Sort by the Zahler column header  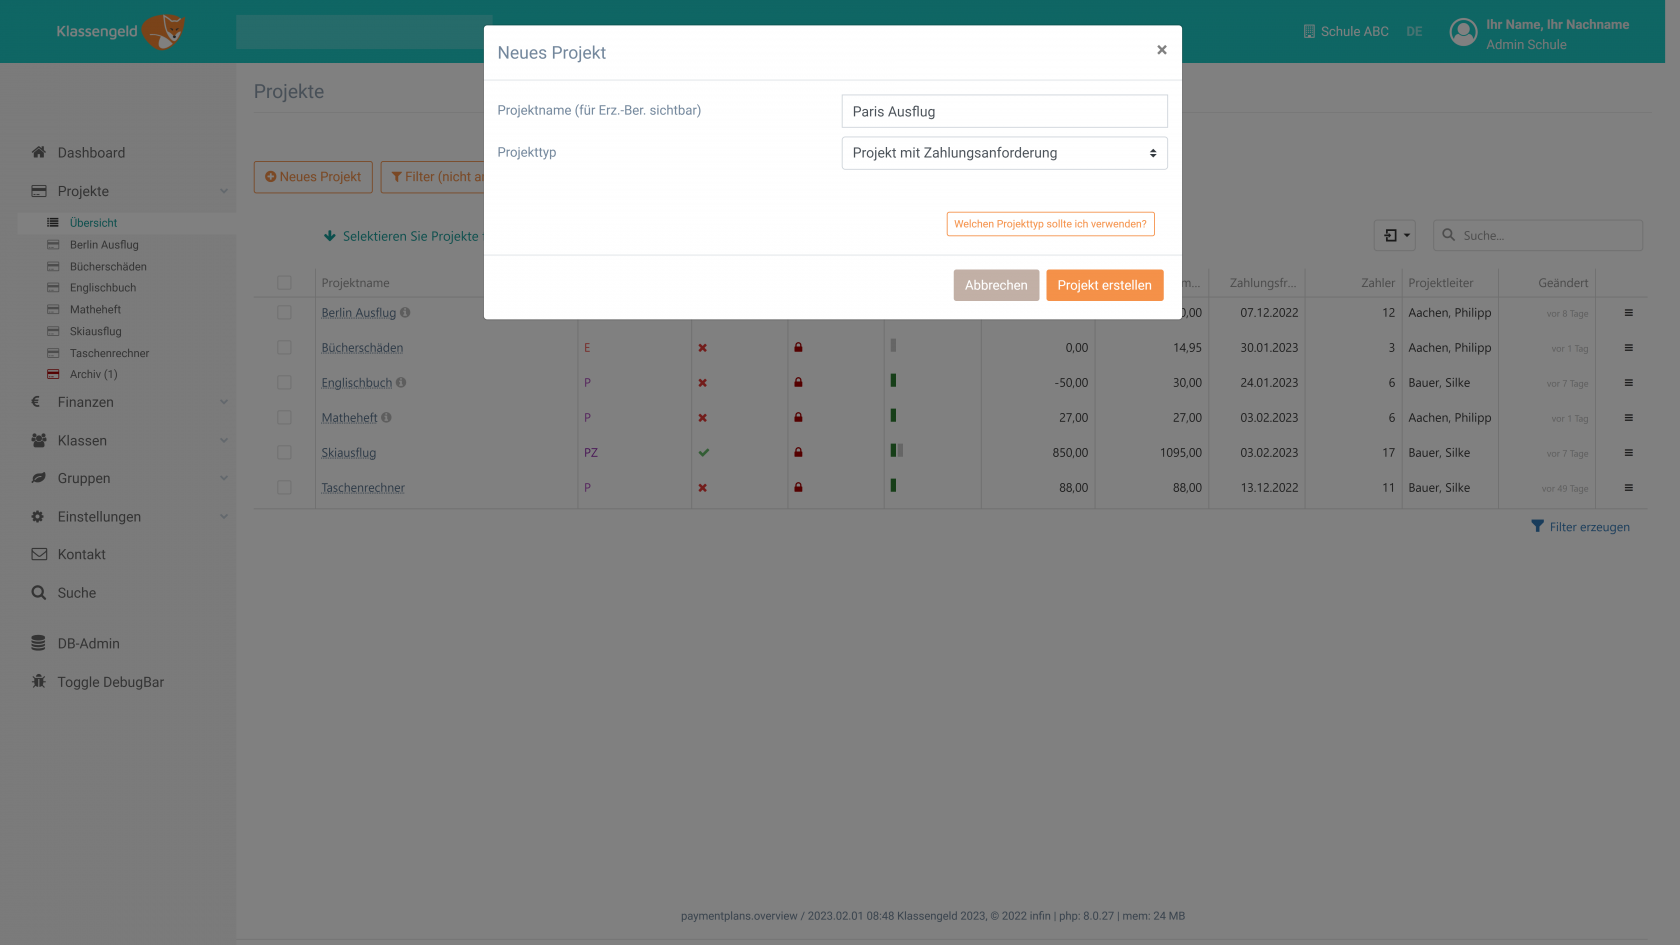pyautogui.click(x=1377, y=283)
